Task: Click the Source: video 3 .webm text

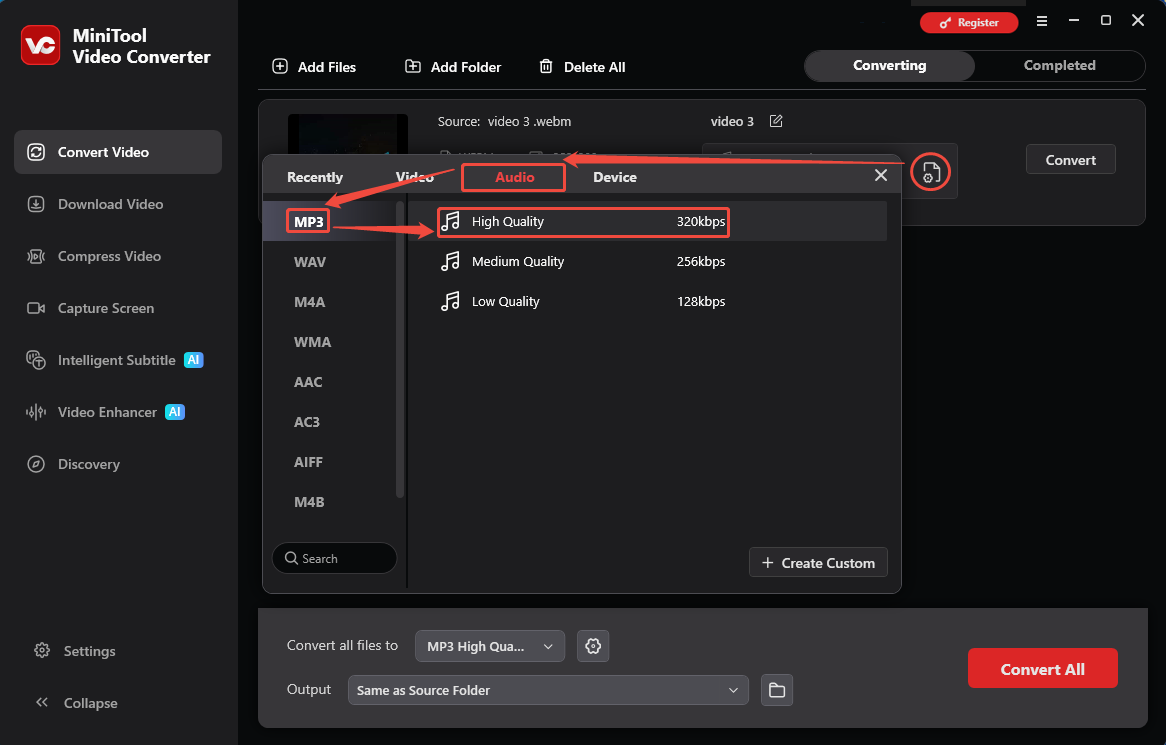Action: coord(504,121)
